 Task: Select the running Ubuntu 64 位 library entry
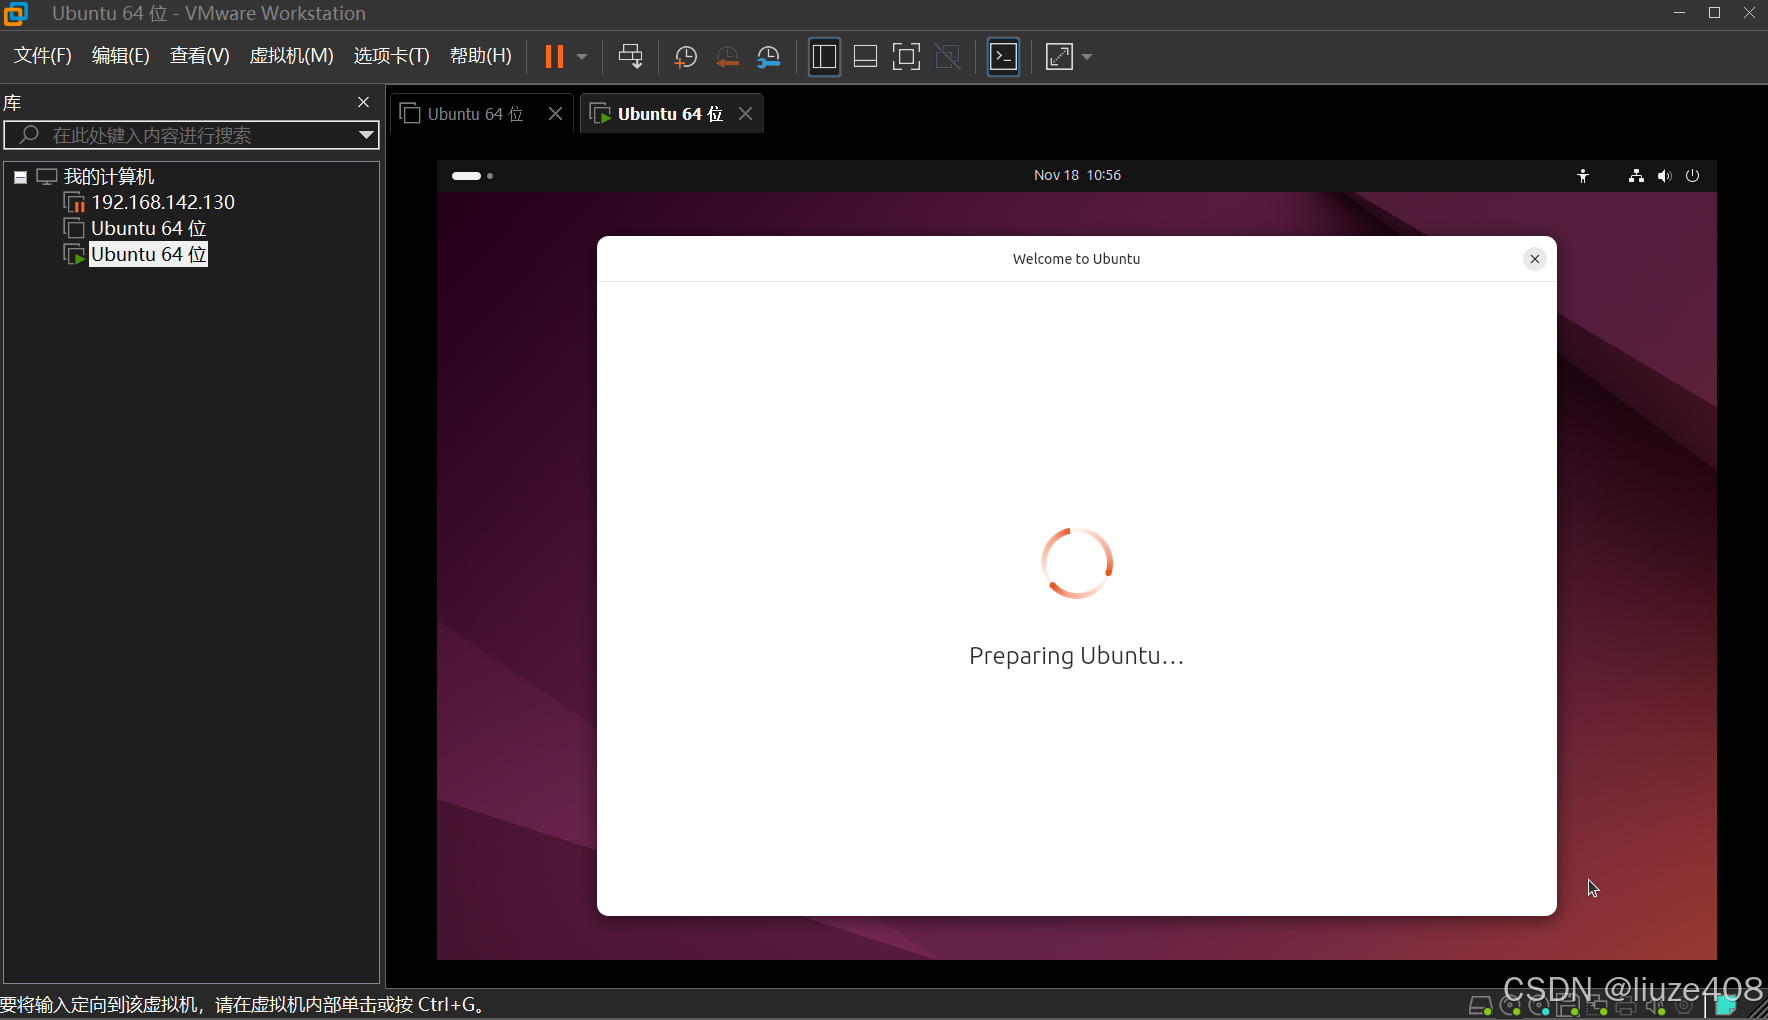coord(148,254)
